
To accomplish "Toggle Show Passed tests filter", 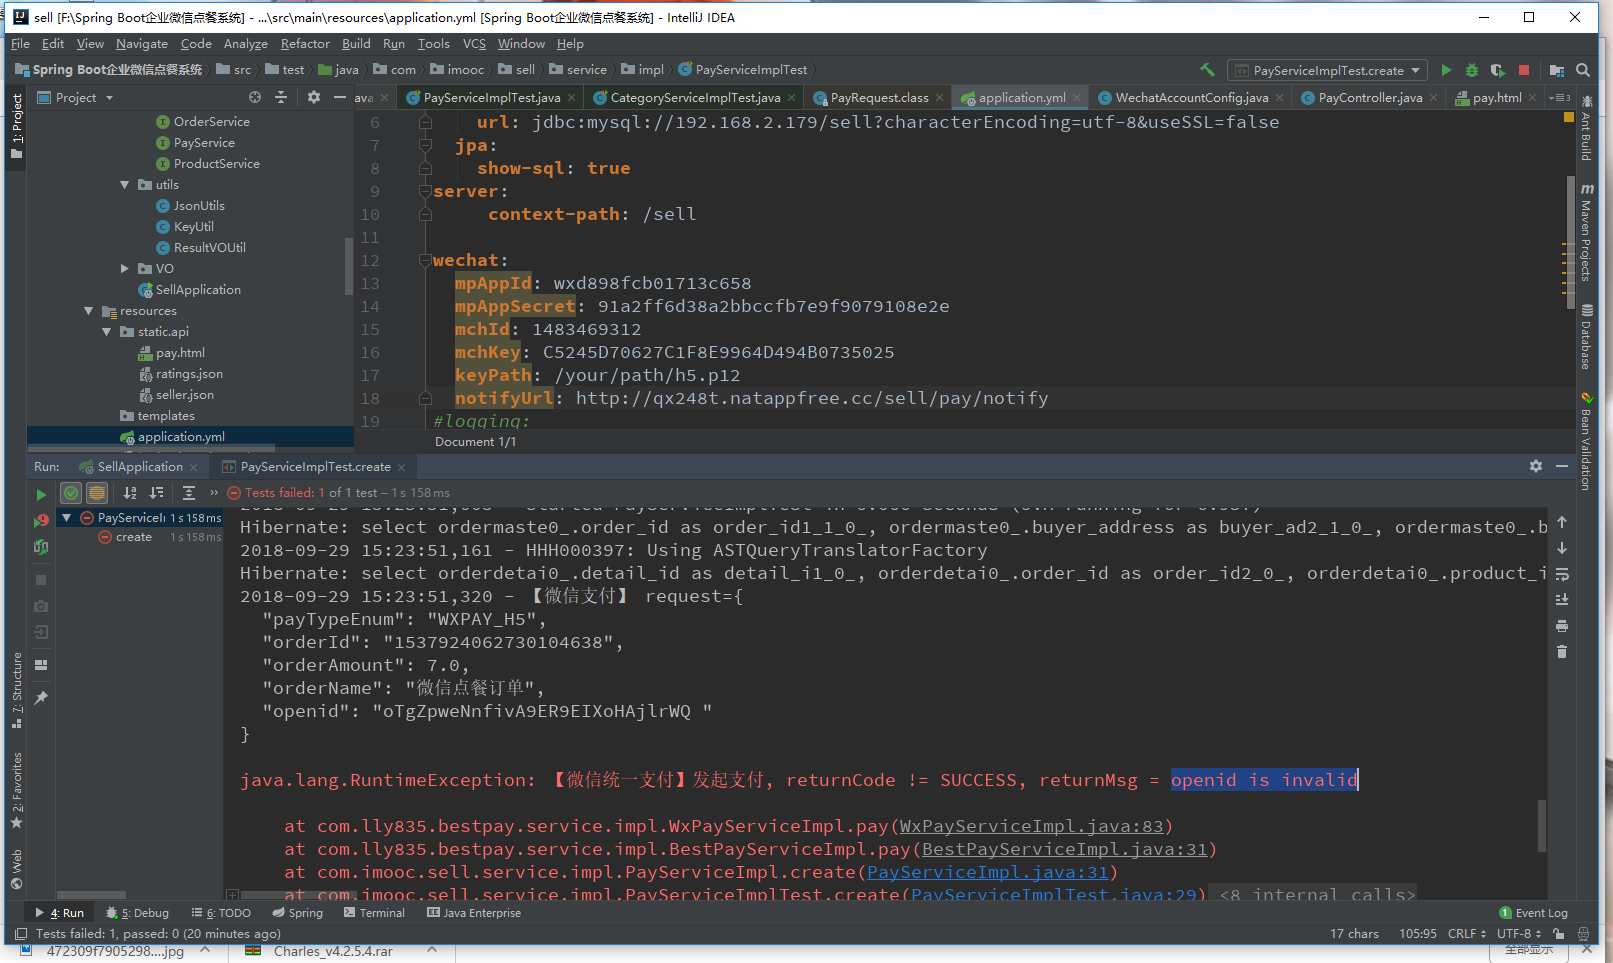I will pyautogui.click(x=71, y=493).
